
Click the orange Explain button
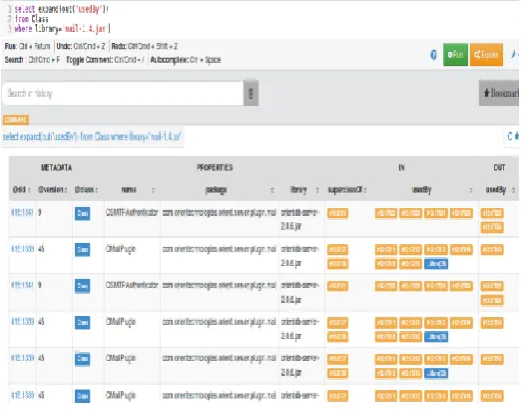tap(486, 54)
